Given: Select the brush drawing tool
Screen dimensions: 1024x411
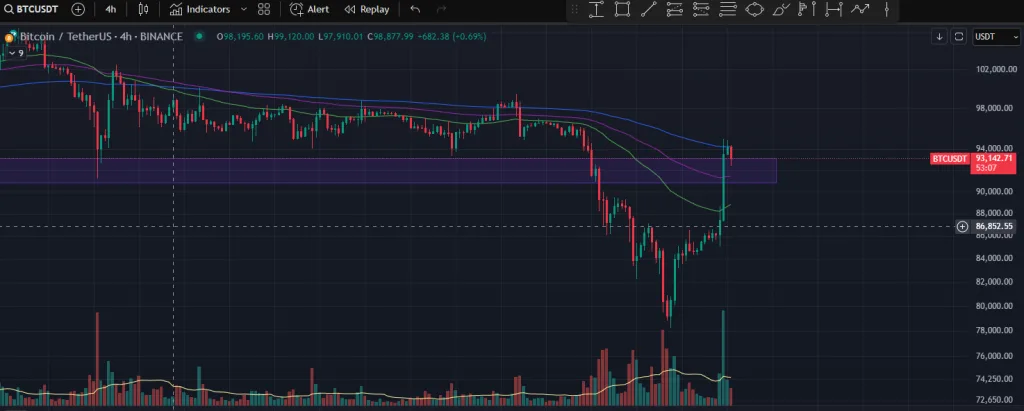Looking at the screenshot, I should click(x=780, y=10).
